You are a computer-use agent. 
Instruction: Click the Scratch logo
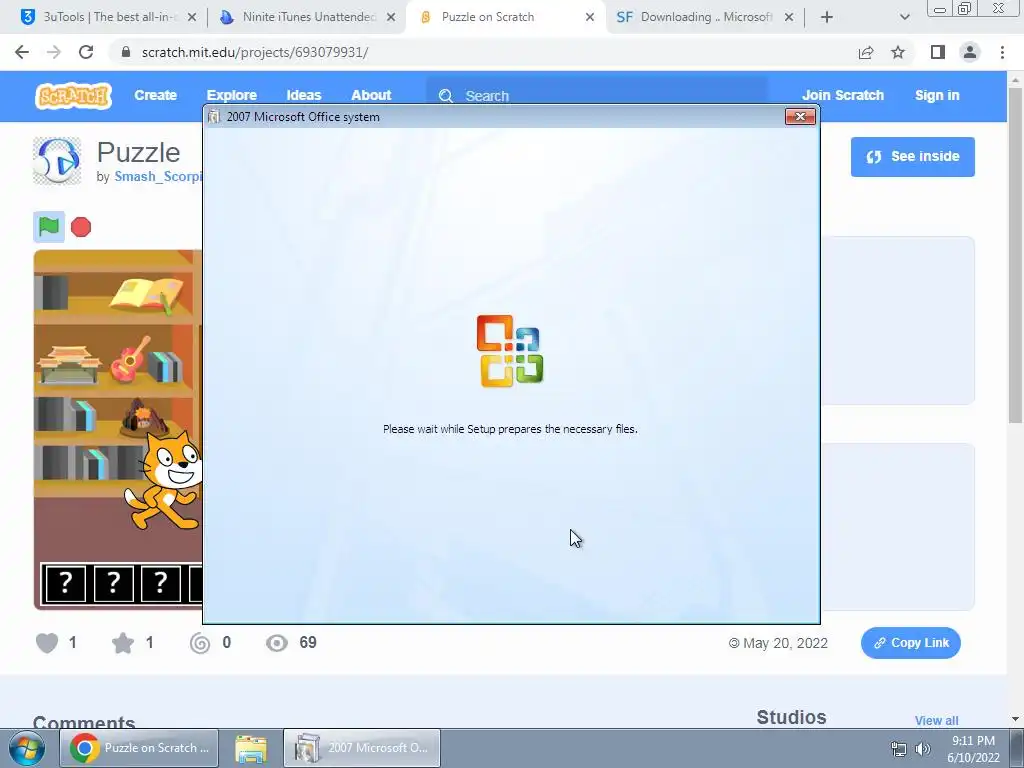[73, 96]
